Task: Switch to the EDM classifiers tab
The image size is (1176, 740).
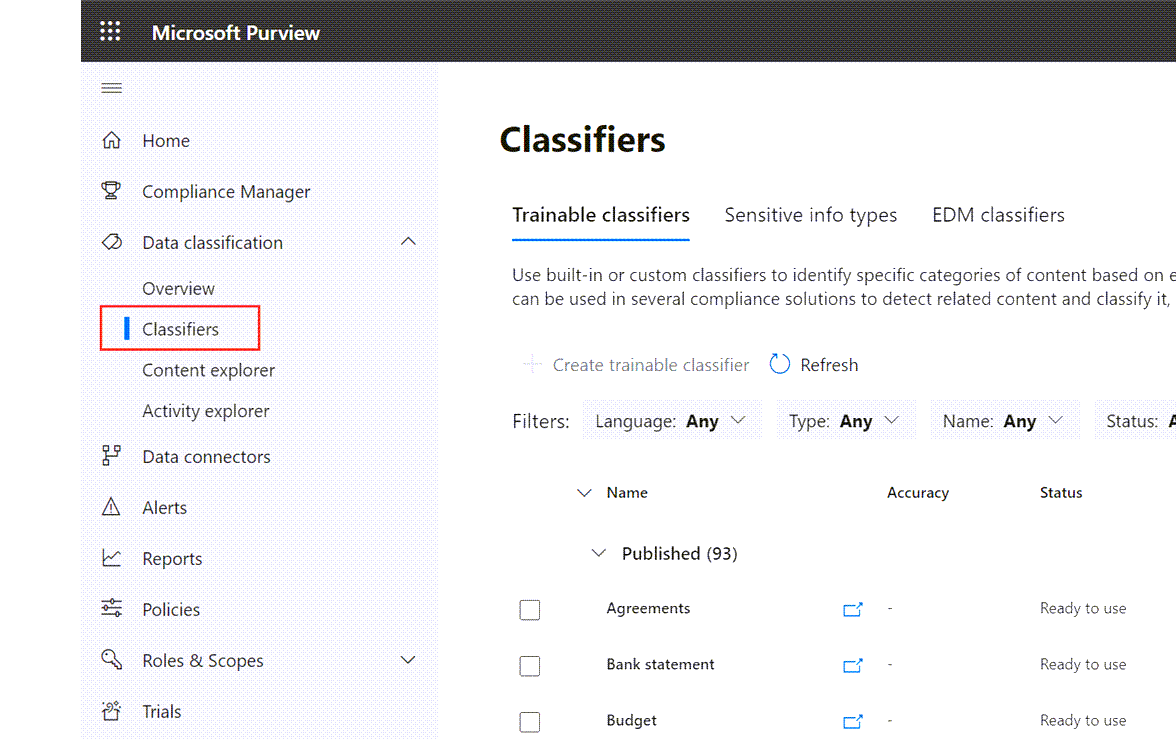Action: 998,215
